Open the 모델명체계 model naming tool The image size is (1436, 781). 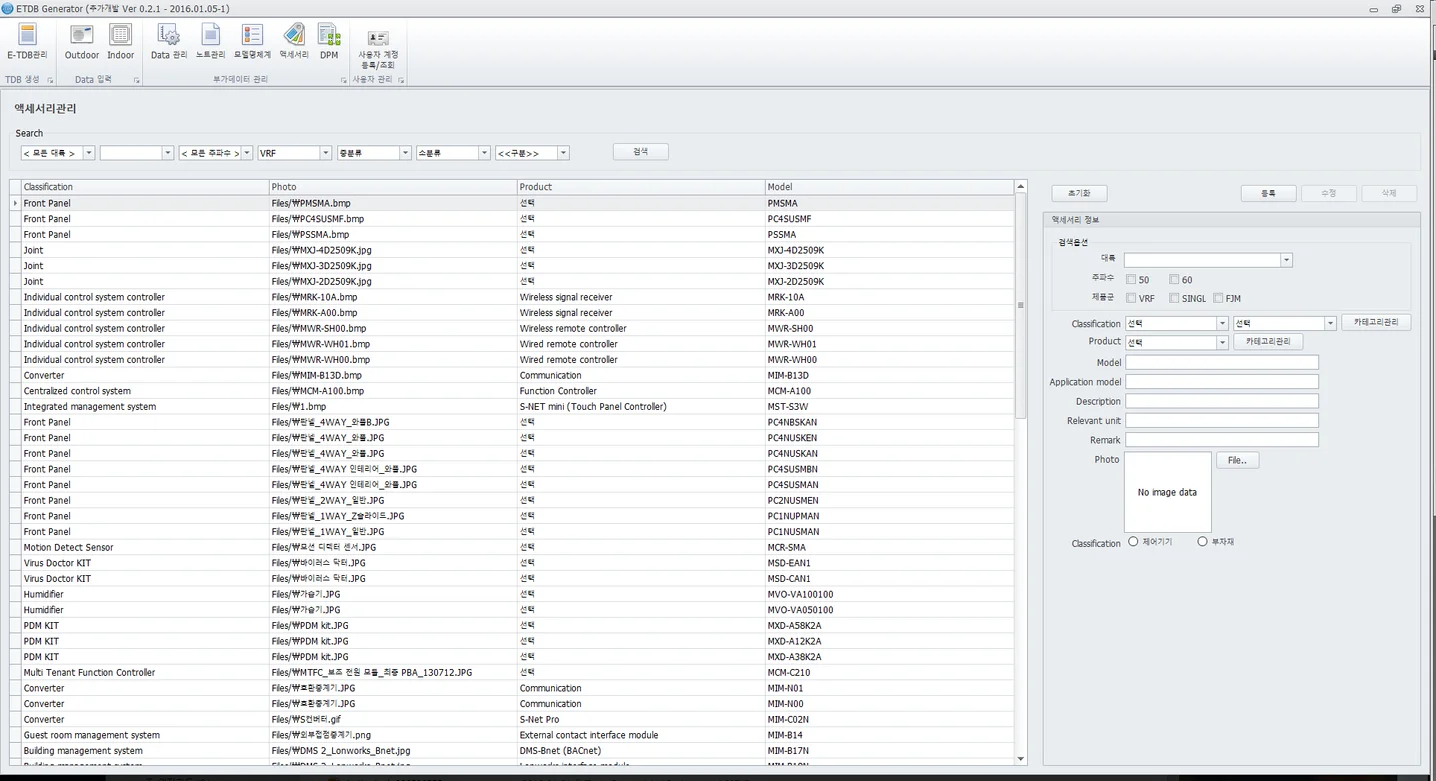pyautogui.click(x=252, y=42)
